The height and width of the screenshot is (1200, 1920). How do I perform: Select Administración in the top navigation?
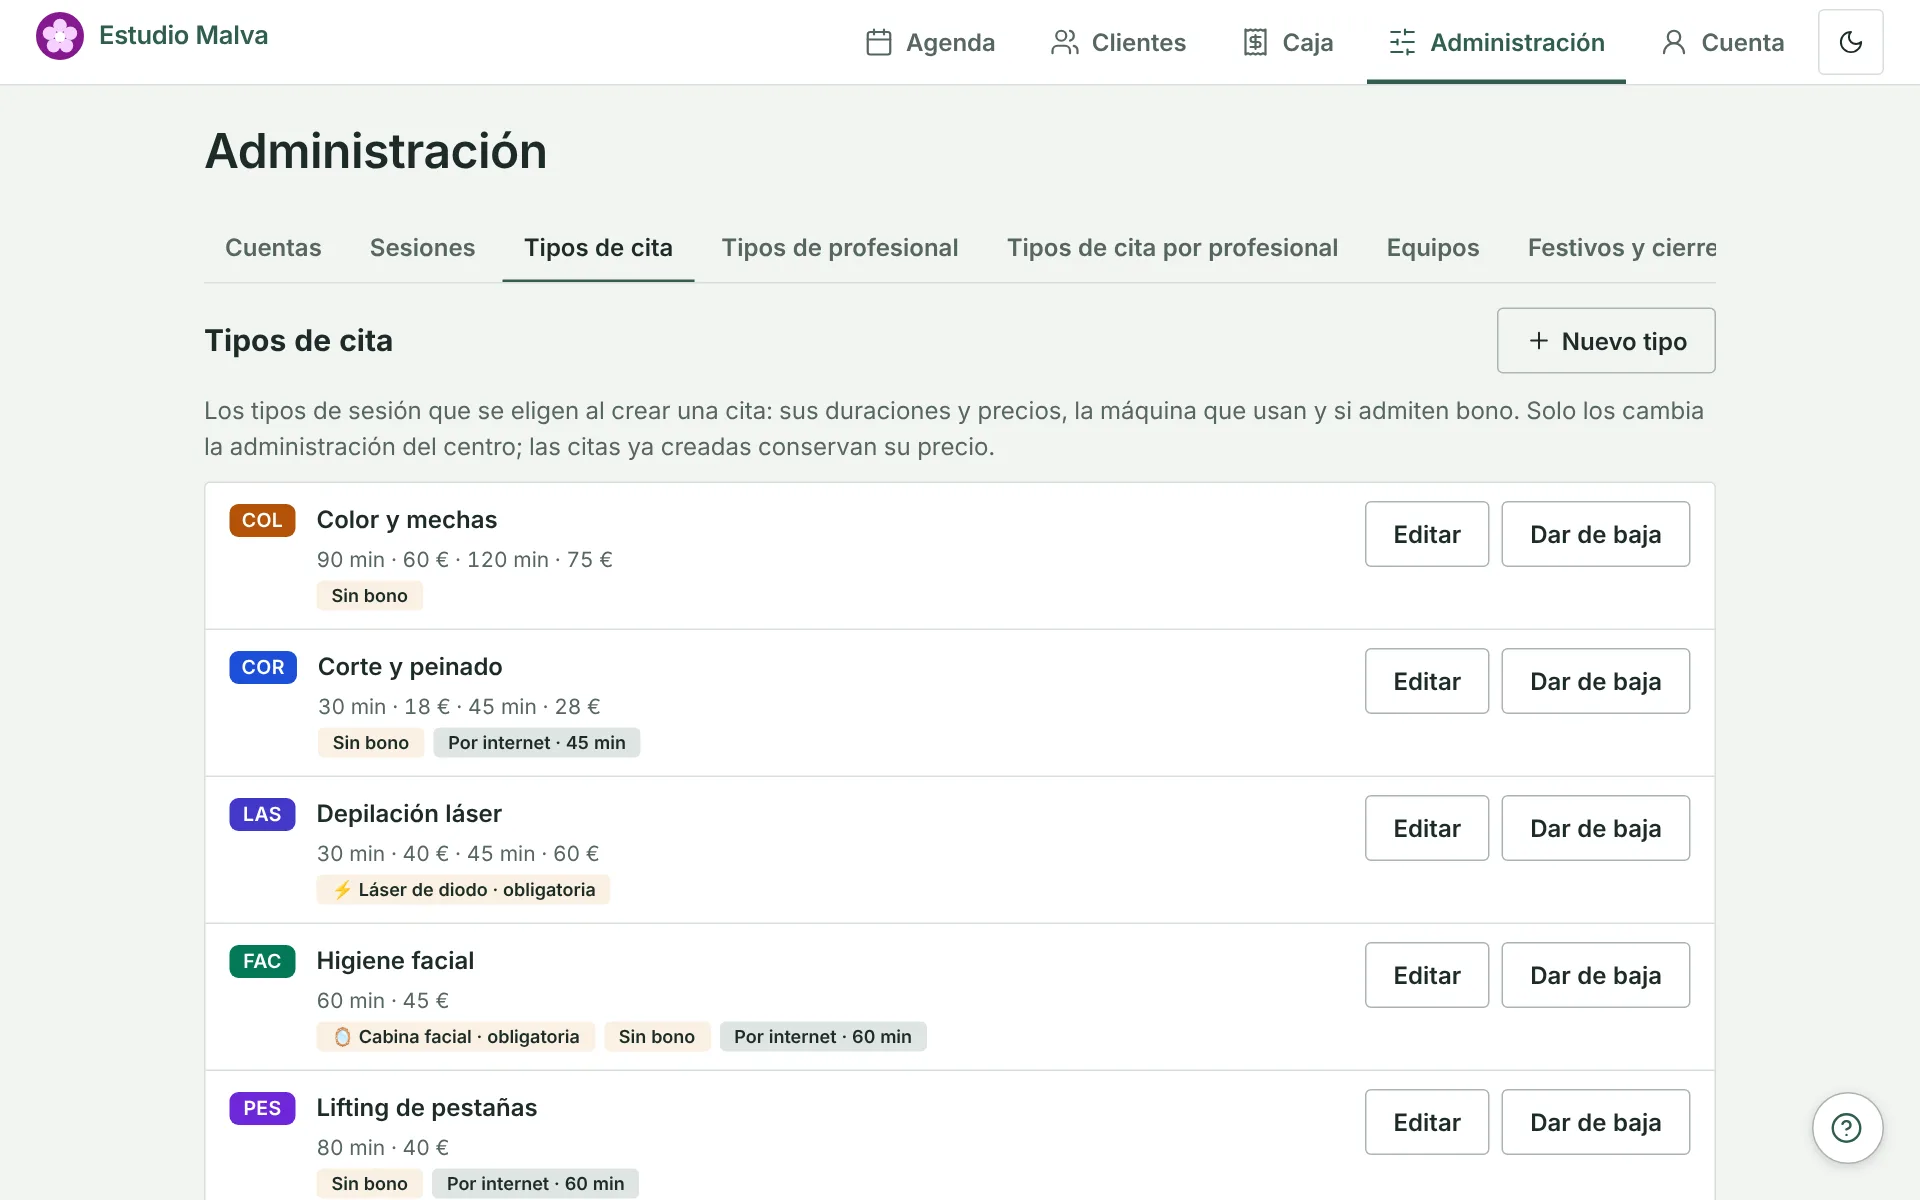[1496, 42]
